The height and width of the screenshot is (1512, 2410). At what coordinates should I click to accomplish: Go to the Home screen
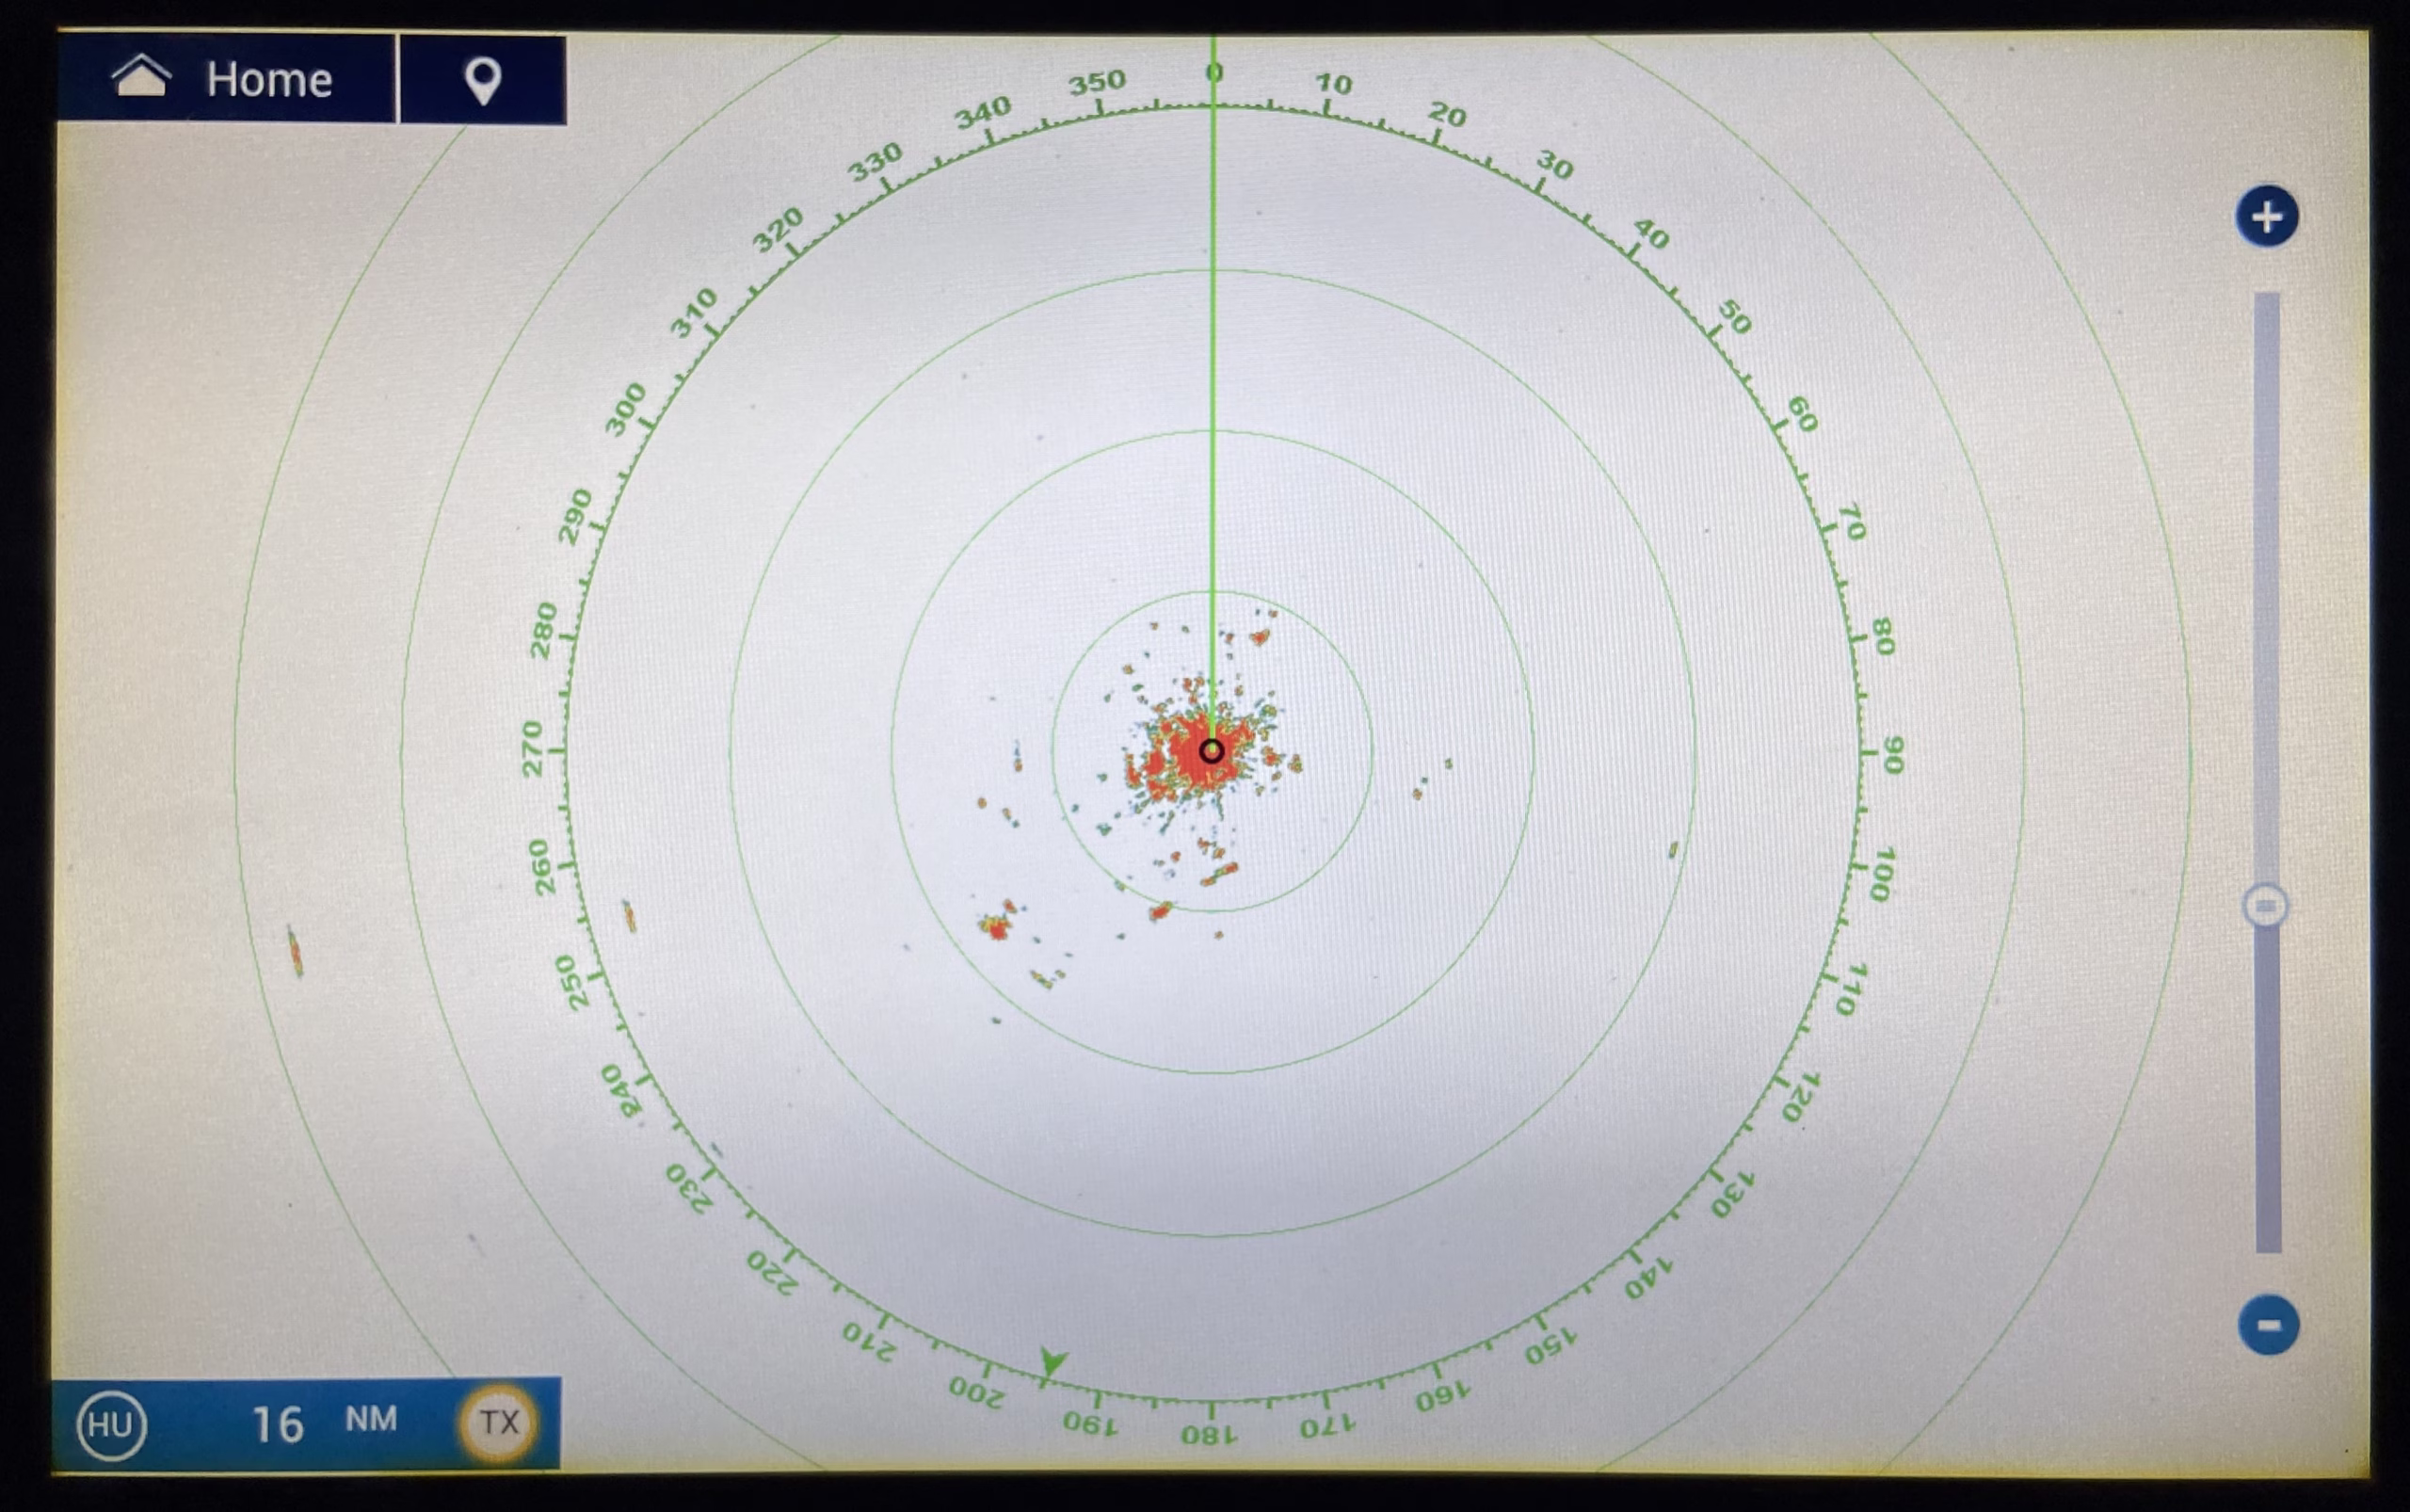pos(226,78)
